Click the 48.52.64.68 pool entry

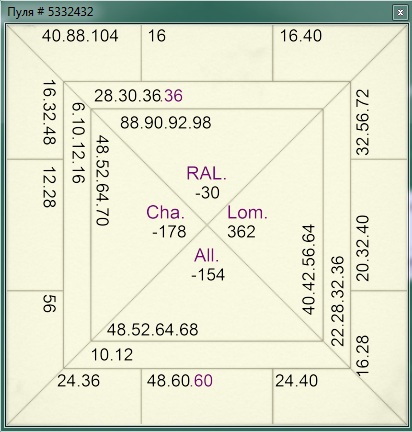(x=153, y=330)
